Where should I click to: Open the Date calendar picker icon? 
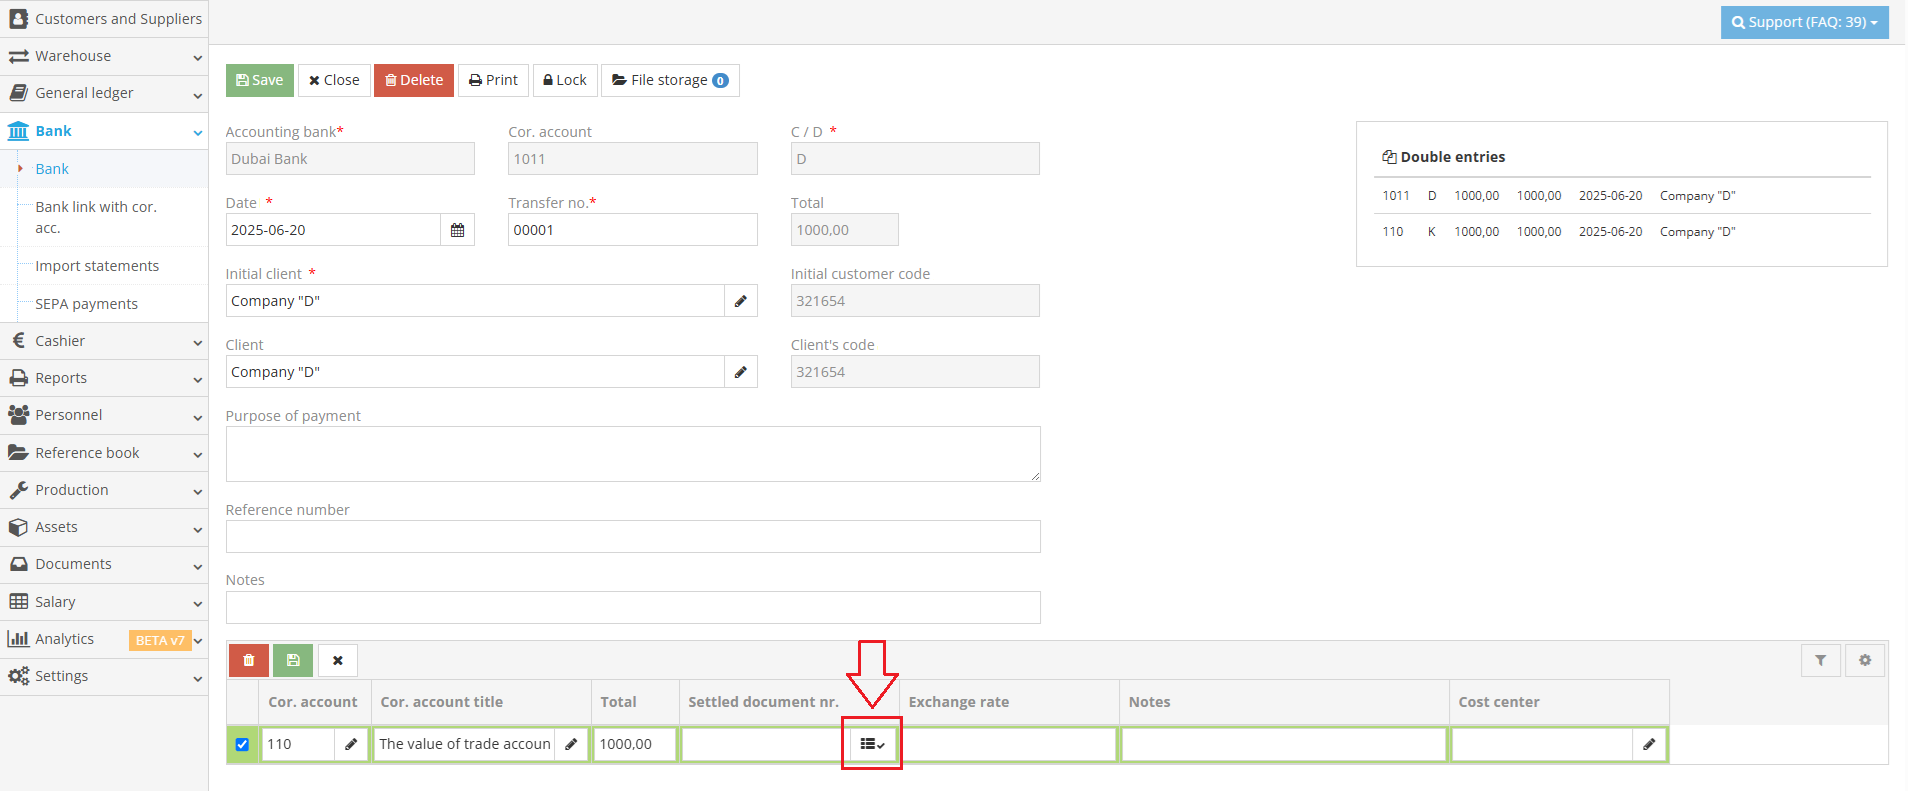(x=457, y=230)
